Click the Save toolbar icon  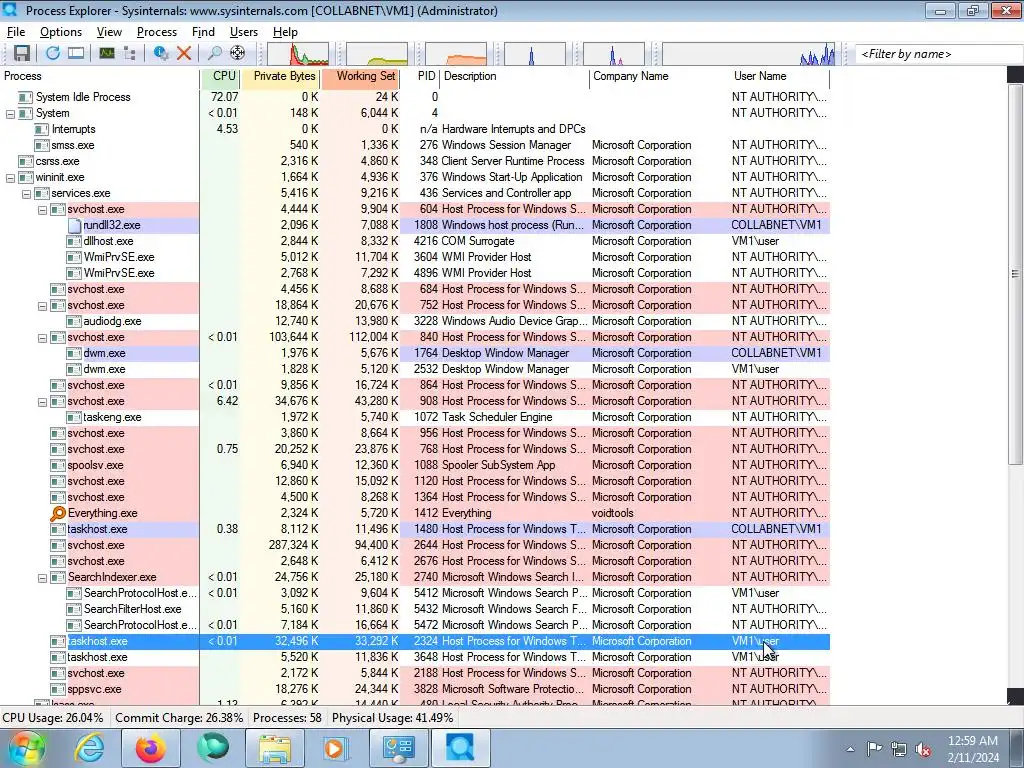click(22, 54)
